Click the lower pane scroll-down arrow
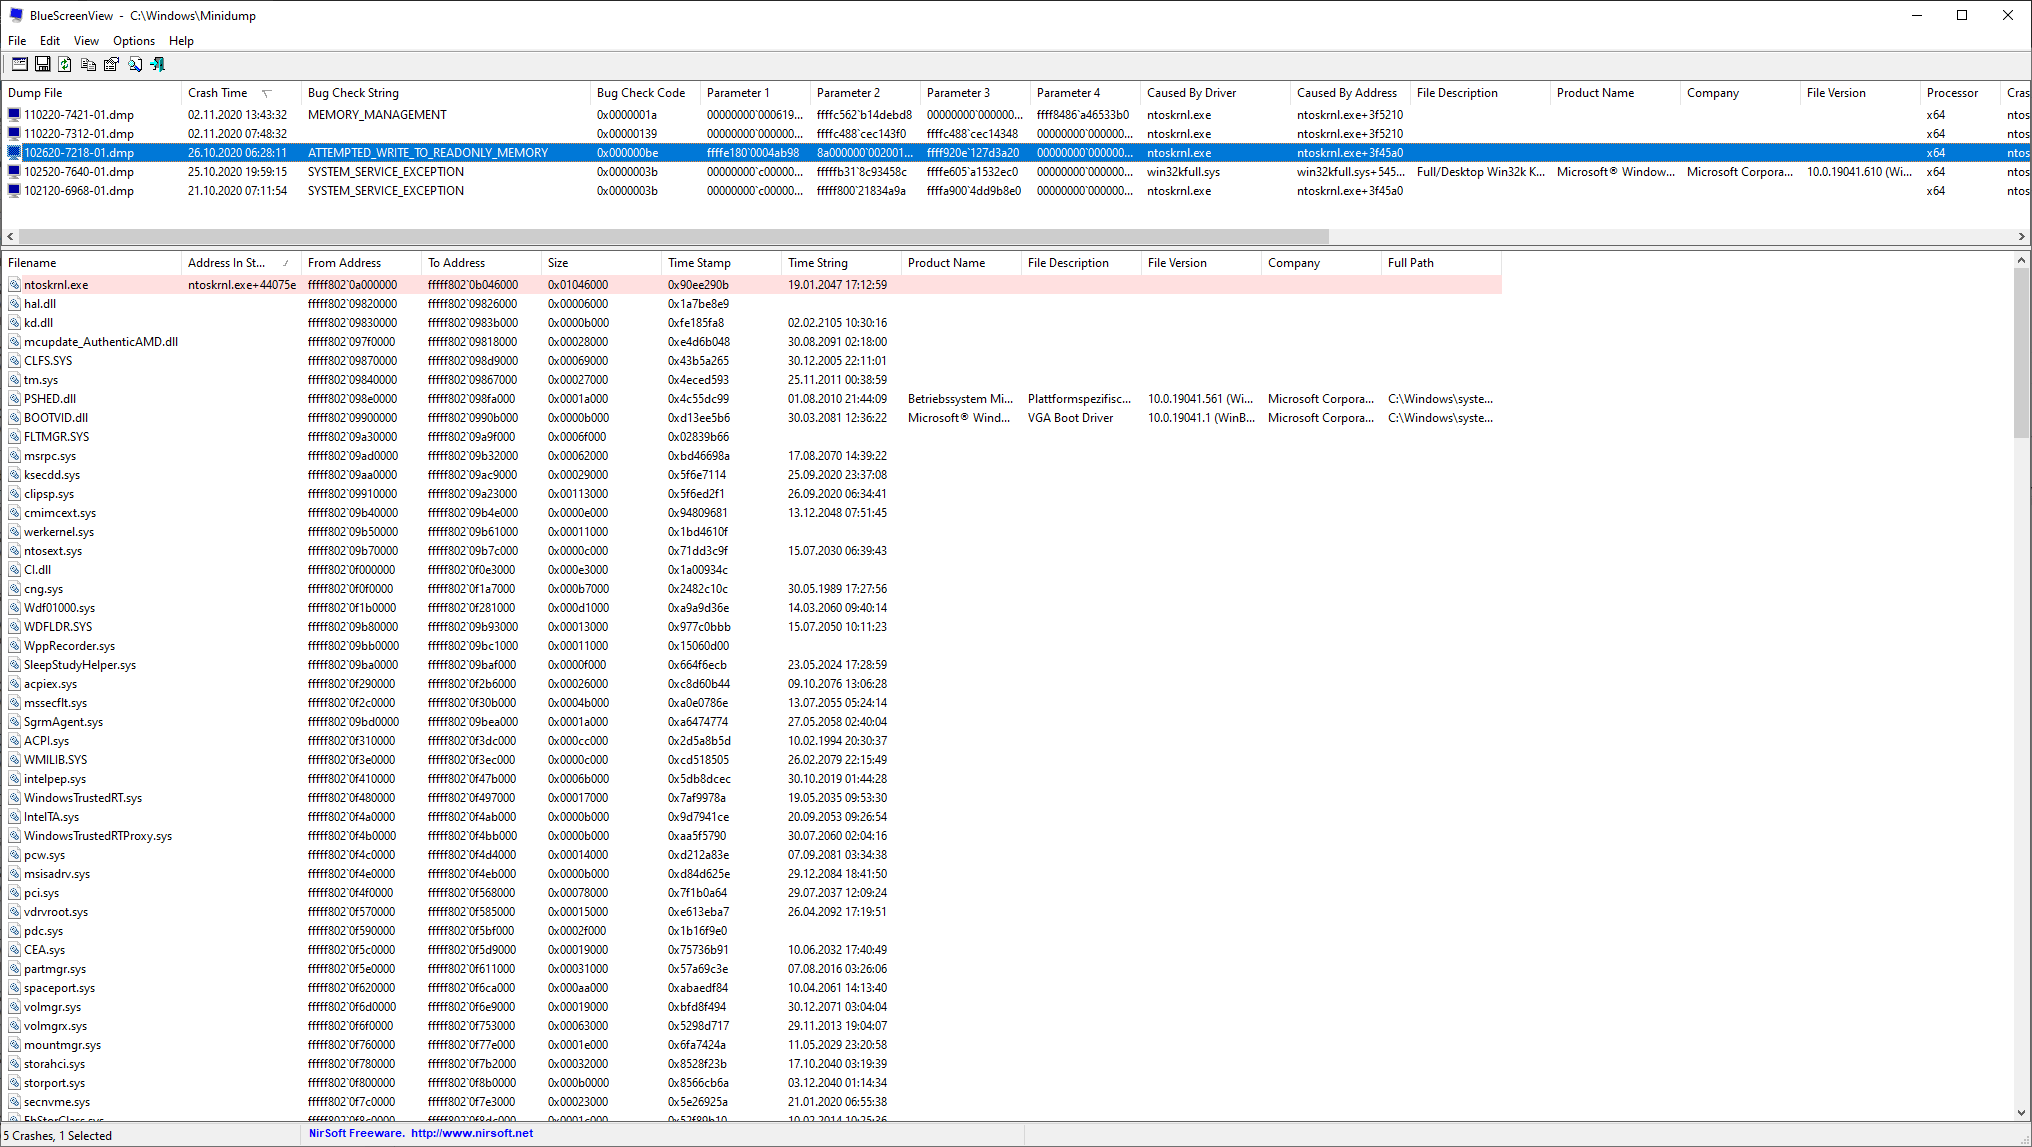The image size is (2032, 1147). point(2022,1112)
